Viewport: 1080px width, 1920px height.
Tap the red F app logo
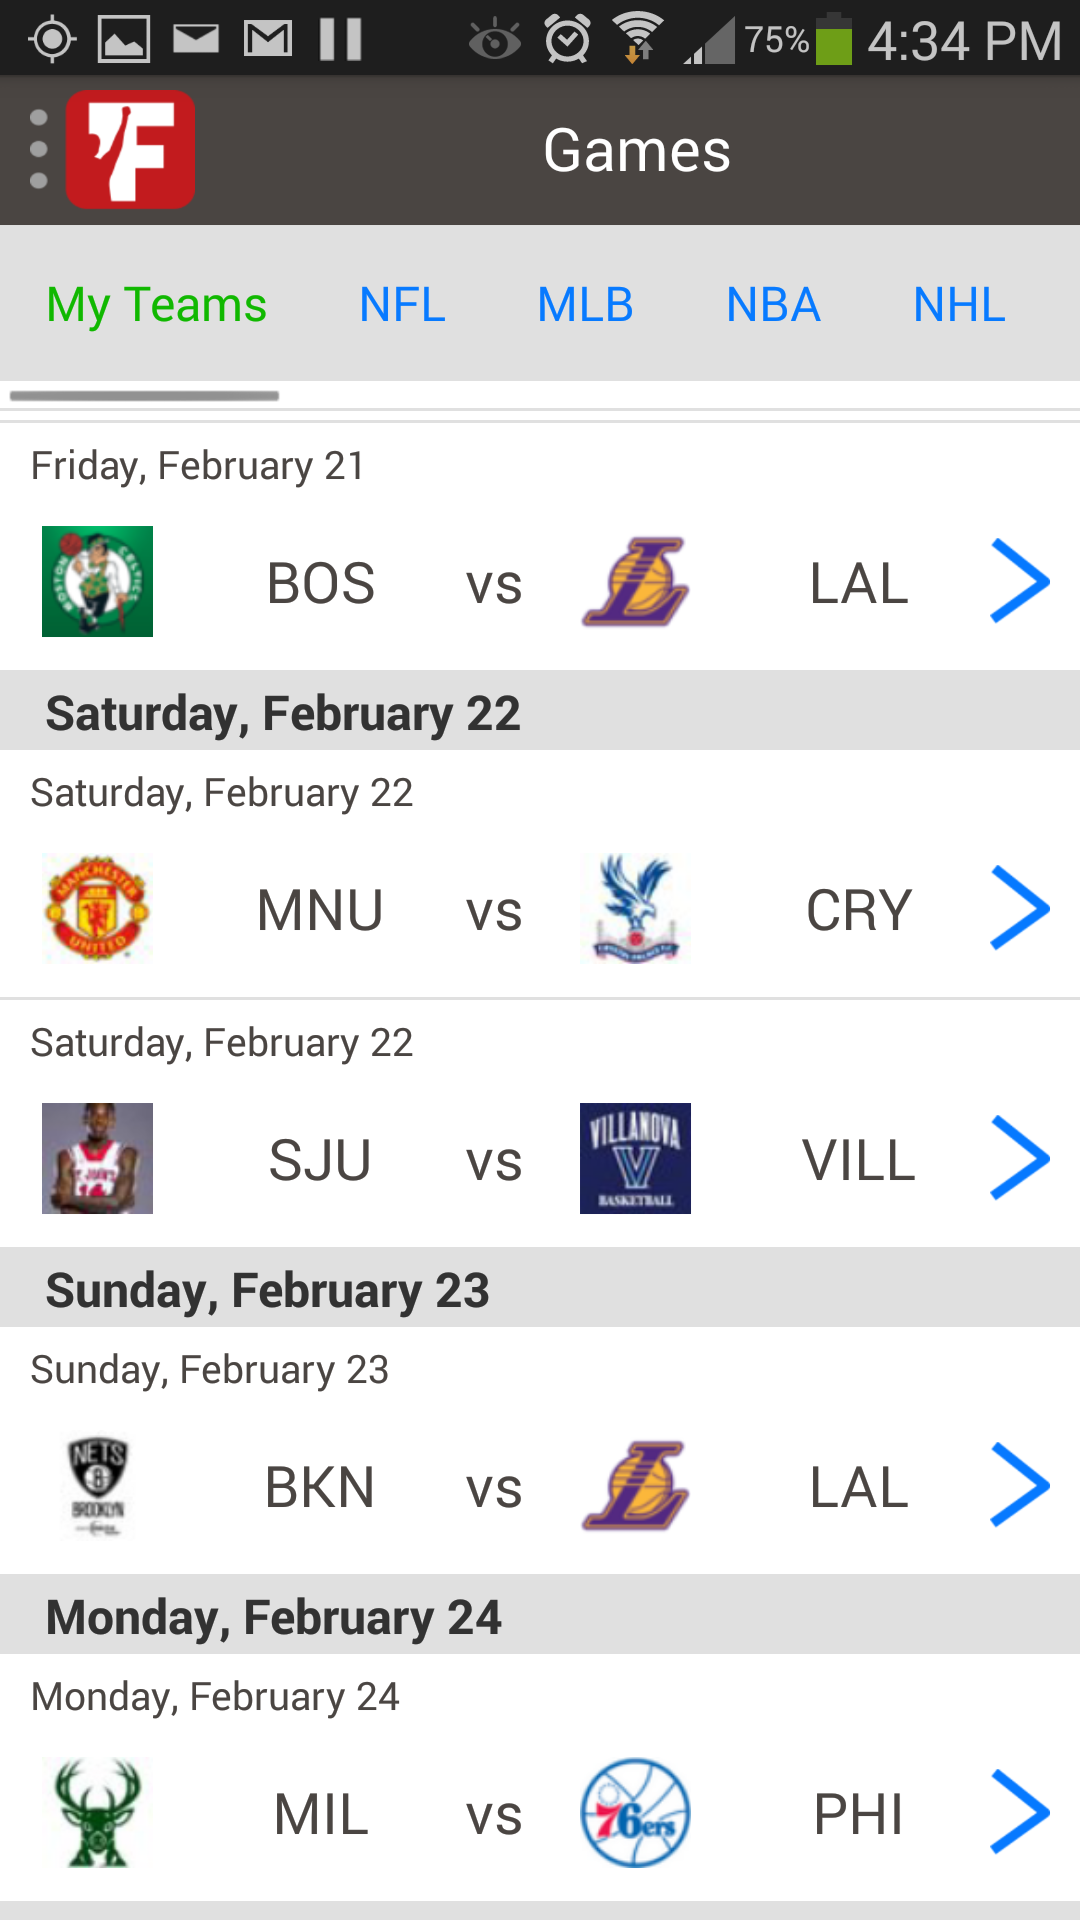point(130,150)
